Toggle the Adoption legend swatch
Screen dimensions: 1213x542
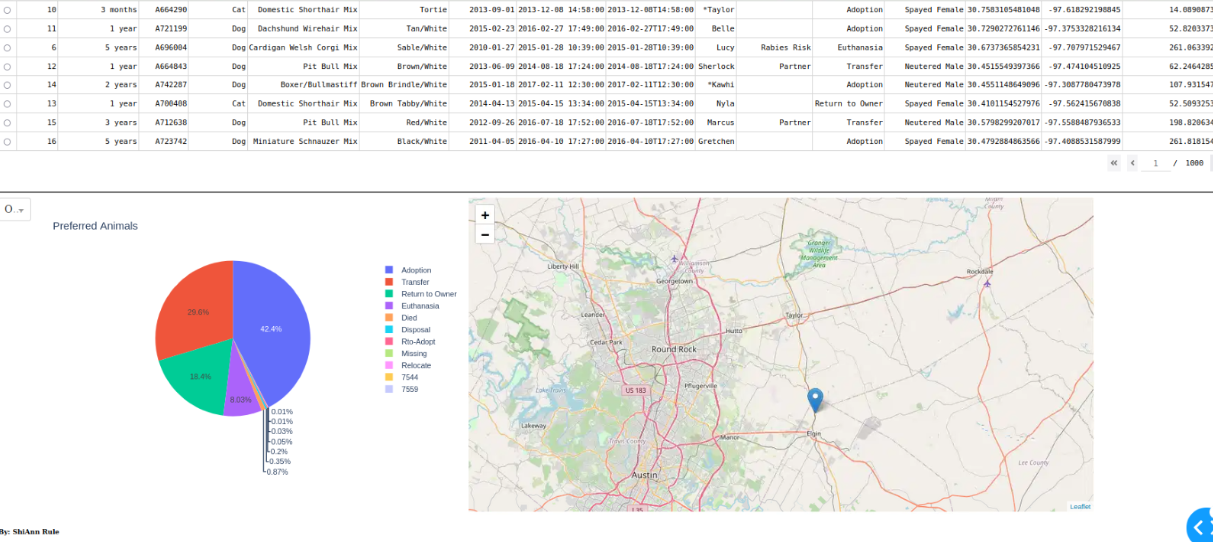[390, 270]
